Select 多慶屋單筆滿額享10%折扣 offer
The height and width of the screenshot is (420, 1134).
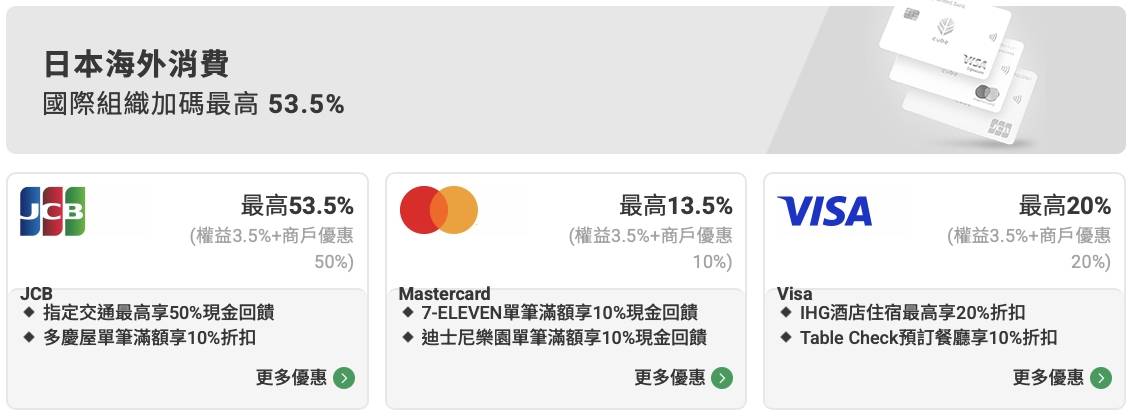150,338
